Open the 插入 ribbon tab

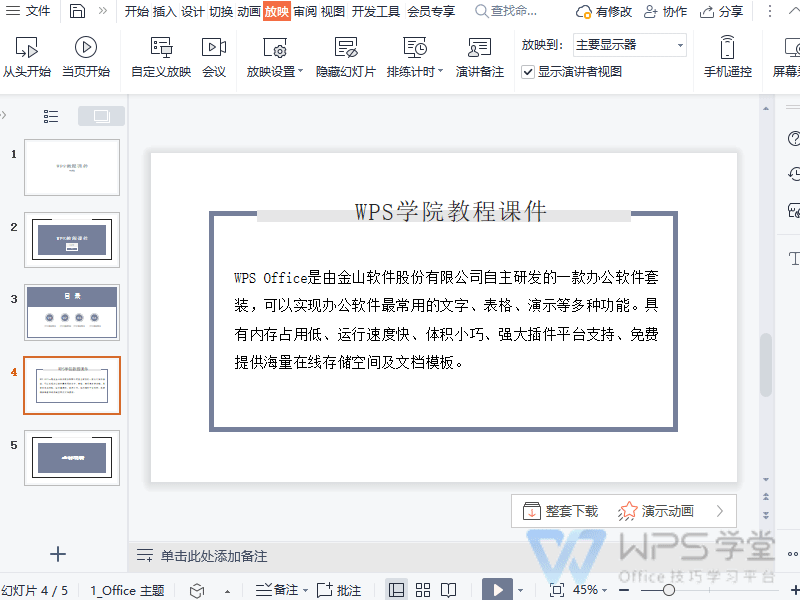coord(165,11)
